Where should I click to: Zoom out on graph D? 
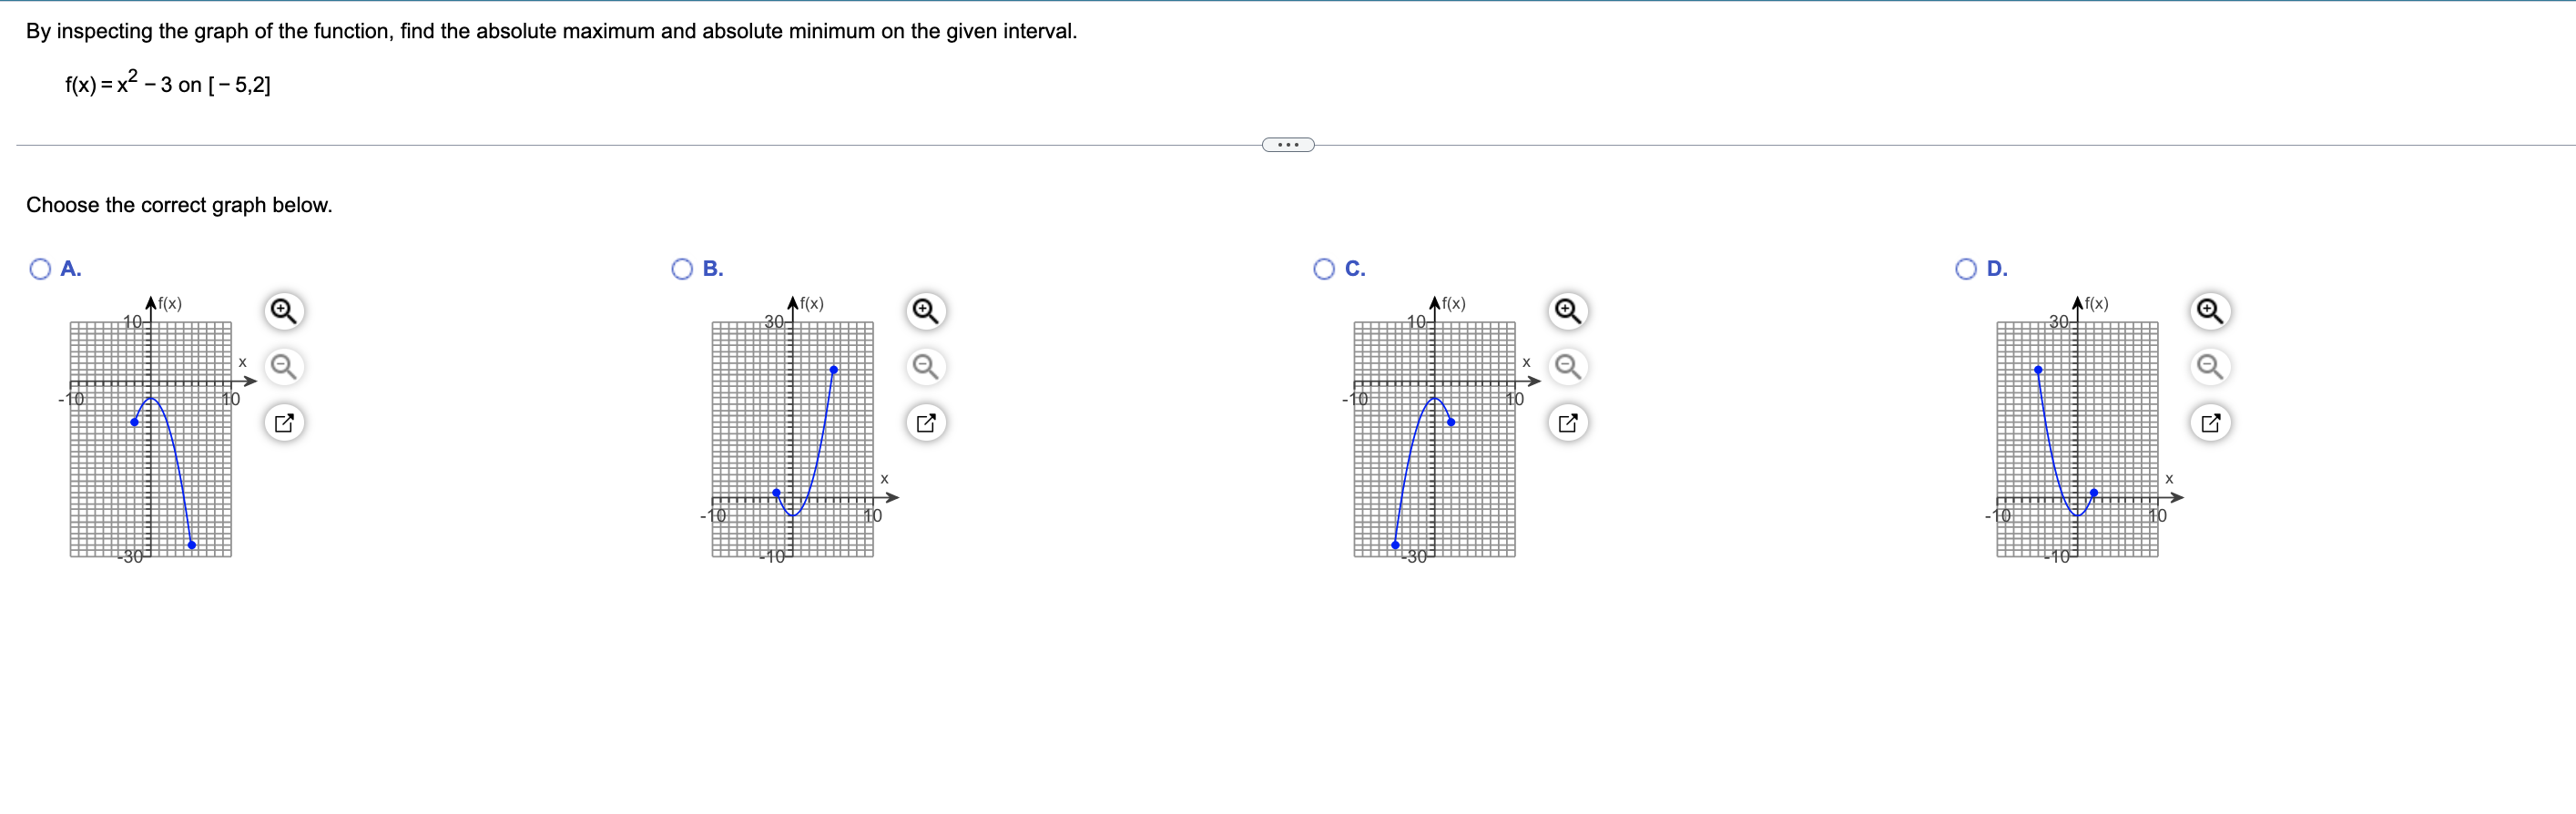point(2210,367)
